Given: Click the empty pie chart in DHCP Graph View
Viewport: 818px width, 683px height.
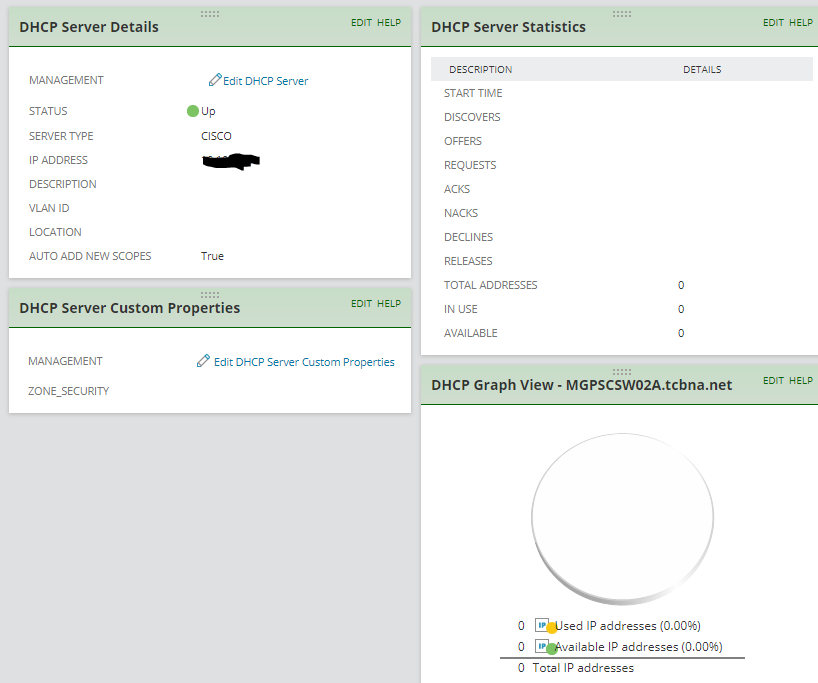Looking at the screenshot, I should coord(622,519).
